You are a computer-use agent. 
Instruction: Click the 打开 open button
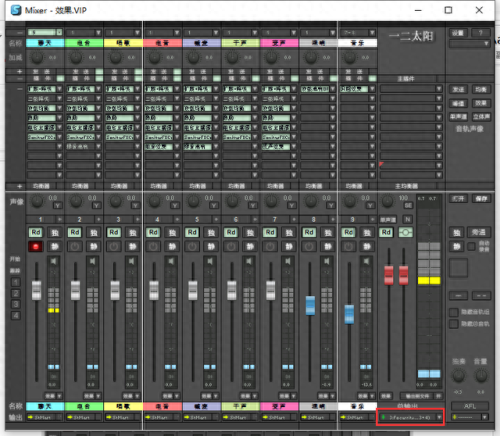458,199
